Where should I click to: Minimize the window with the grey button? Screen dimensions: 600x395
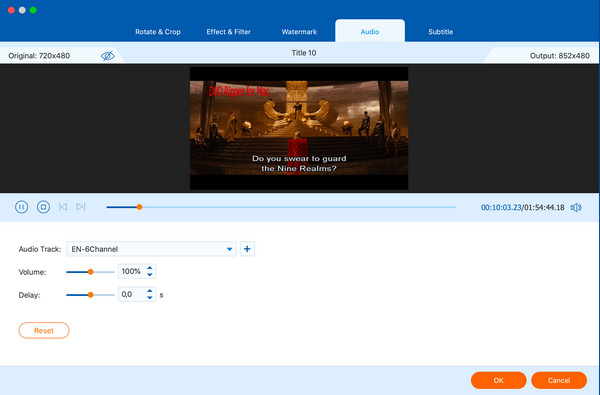(x=22, y=10)
